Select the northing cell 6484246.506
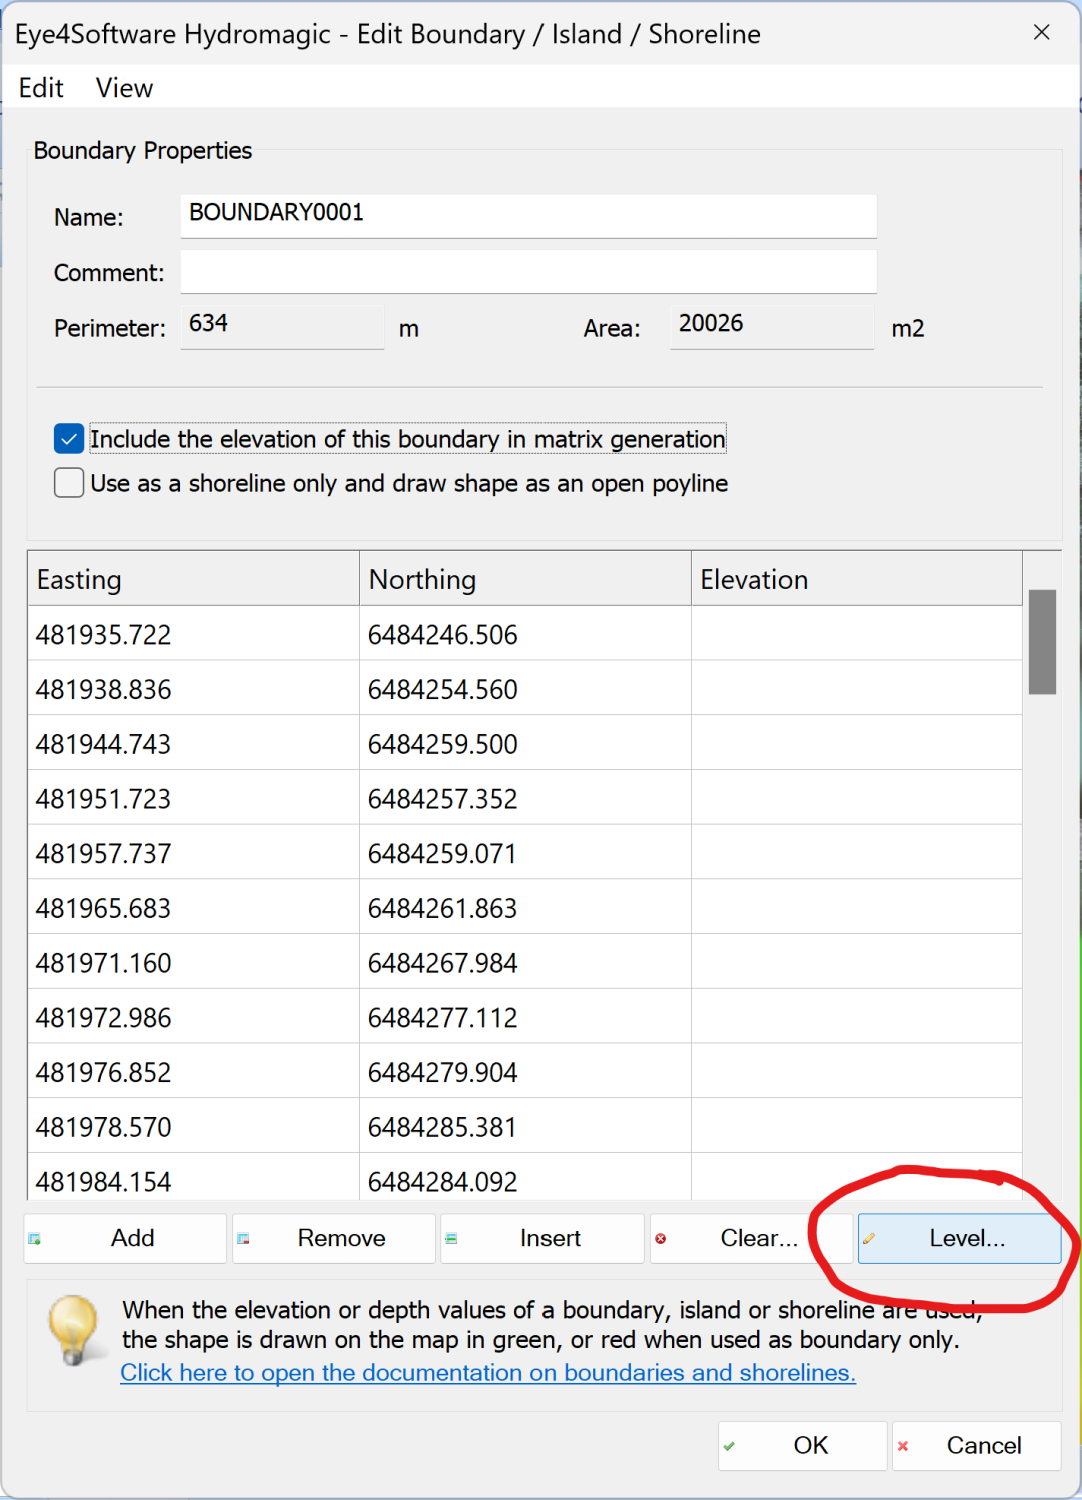1082x1500 pixels. pos(525,634)
